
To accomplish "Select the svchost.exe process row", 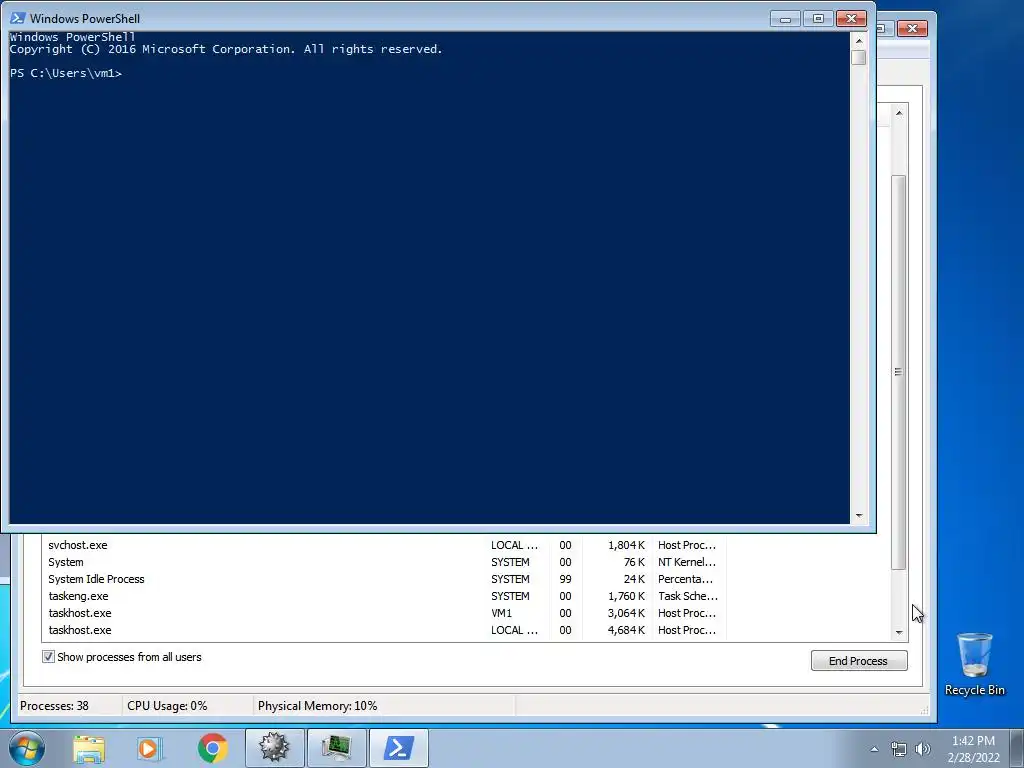I will (383, 545).
